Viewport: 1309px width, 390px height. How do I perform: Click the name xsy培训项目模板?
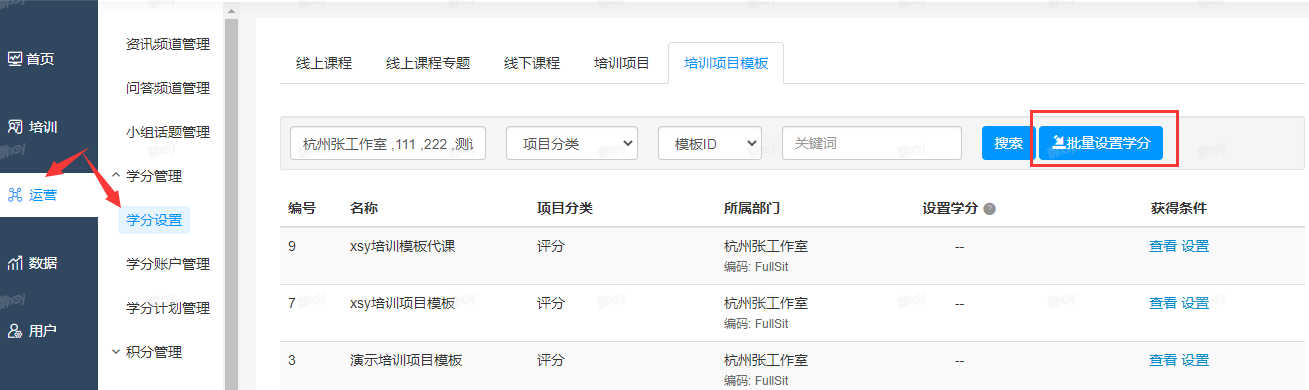[403, 303]
